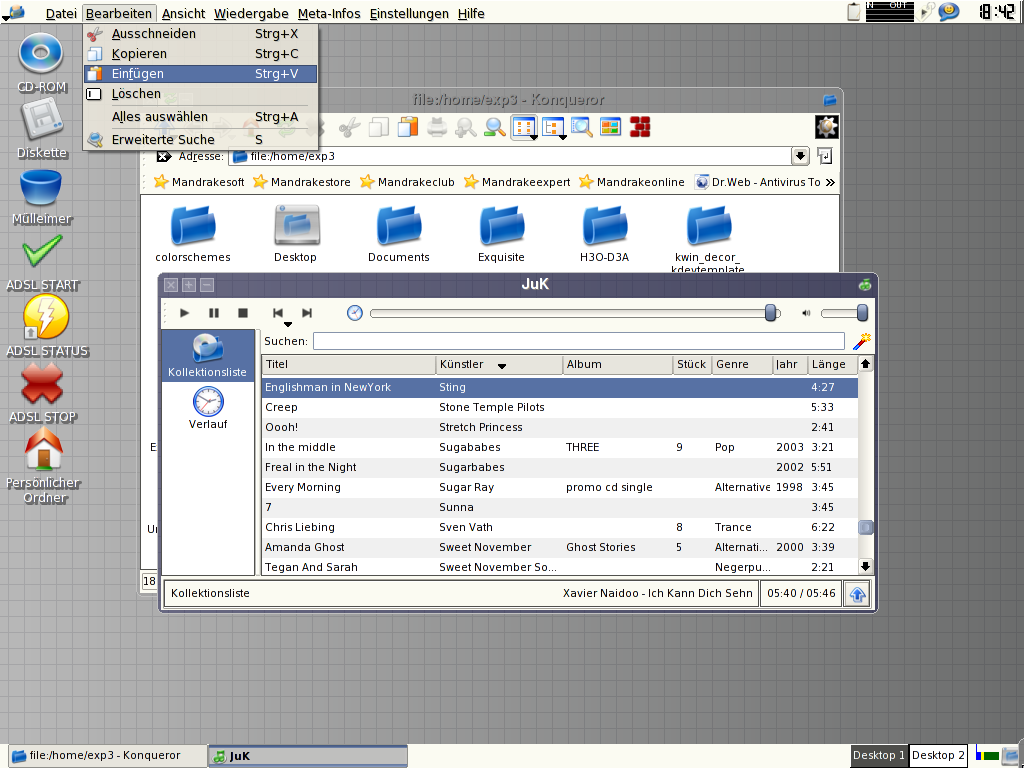
Task: Open advanced search wand icon in JuK
Action: pyautogui.click(x=861, y=341)
